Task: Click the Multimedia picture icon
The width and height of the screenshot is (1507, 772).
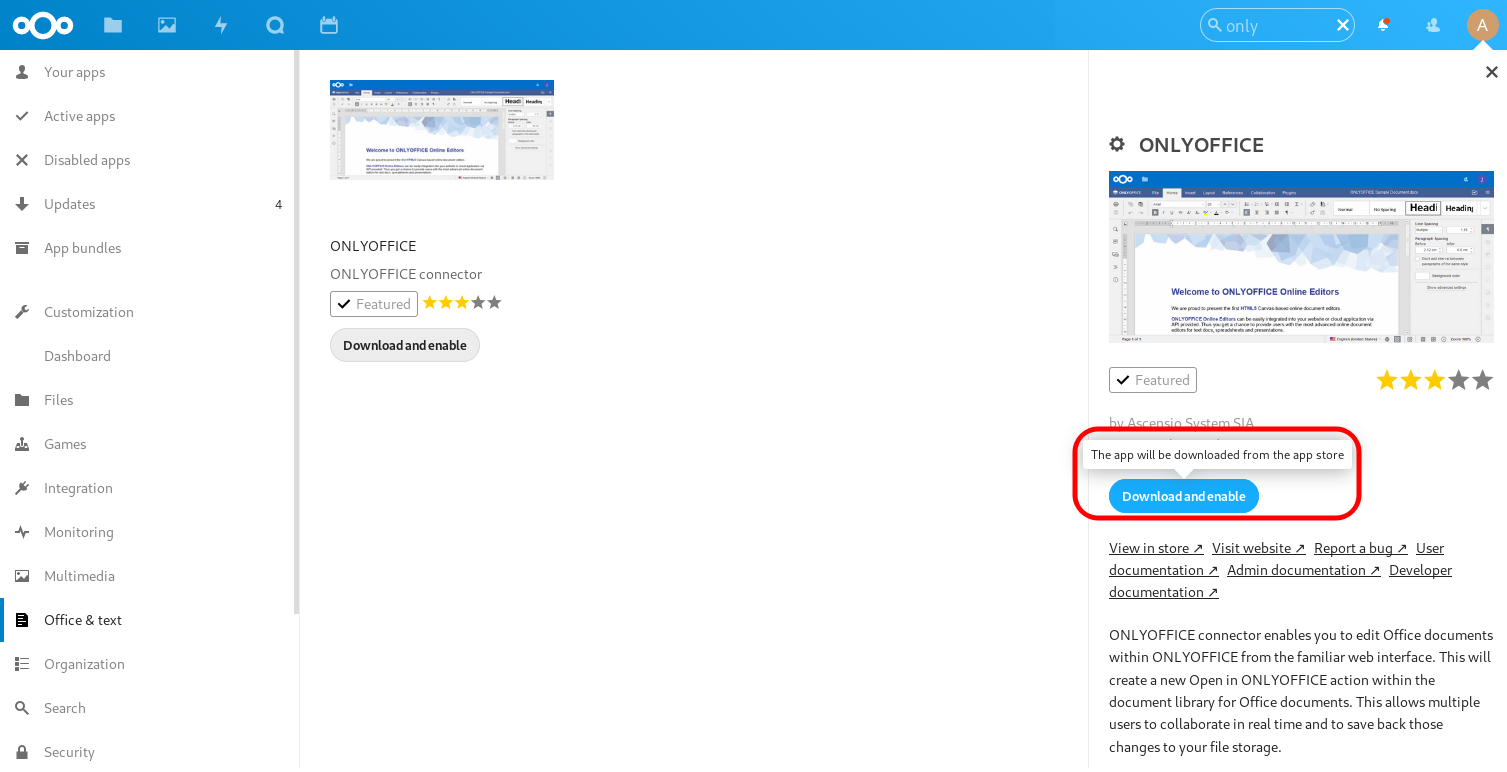Action: pos(22,576)
